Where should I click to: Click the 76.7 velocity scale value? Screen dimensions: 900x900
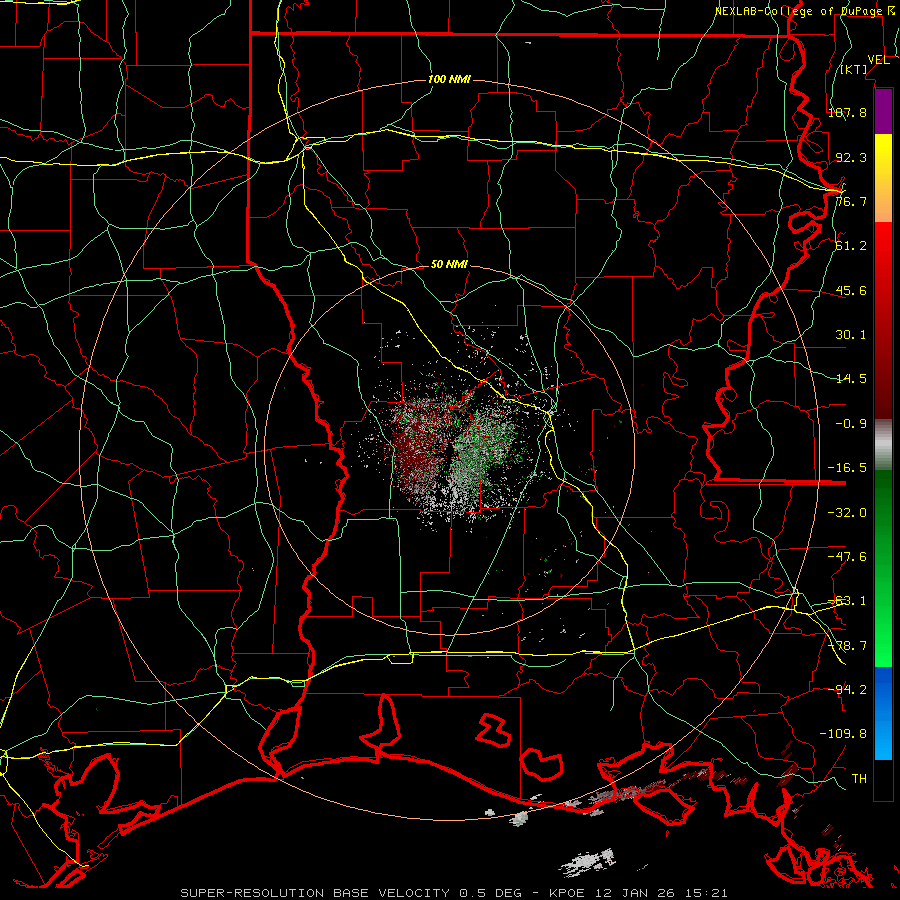pyautogui.click(x=851, y=201)
